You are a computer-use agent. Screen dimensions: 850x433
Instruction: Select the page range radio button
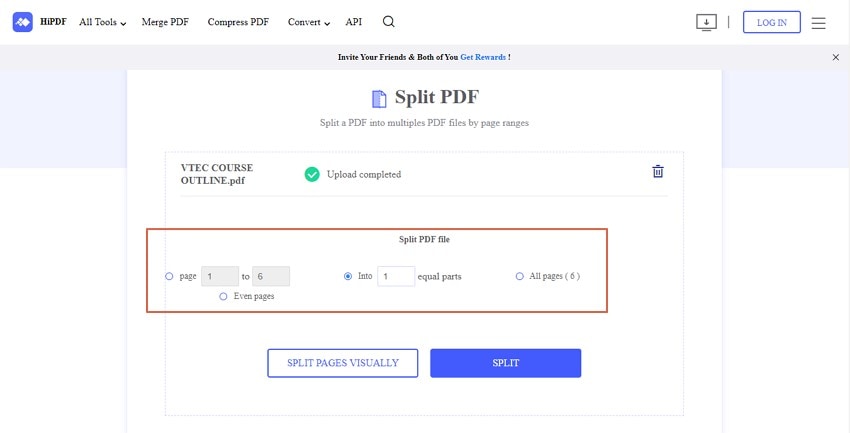(169, 276)
